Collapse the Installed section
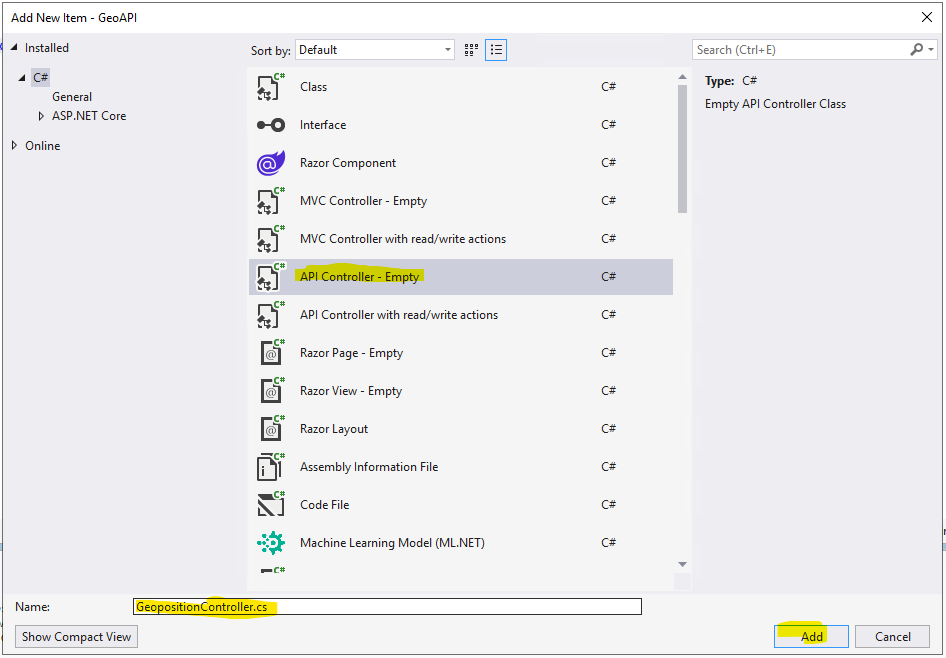The height and width of the screenshot is (658, 946). (14, 48)
